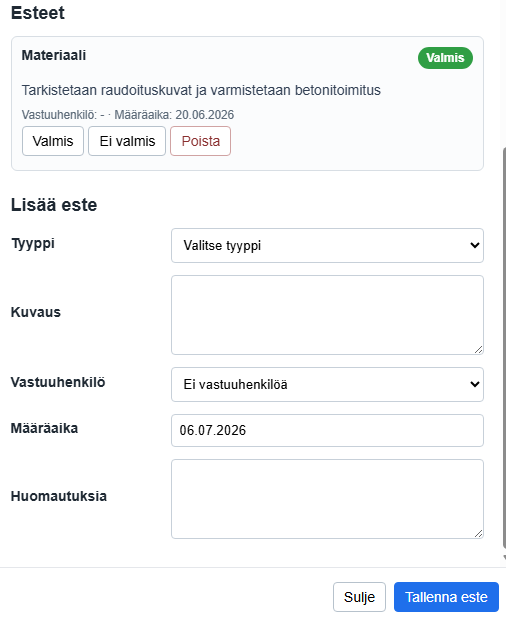The image size is (506, 622).
Task: Click the Materiaali heading text
Action: [54, 55]
